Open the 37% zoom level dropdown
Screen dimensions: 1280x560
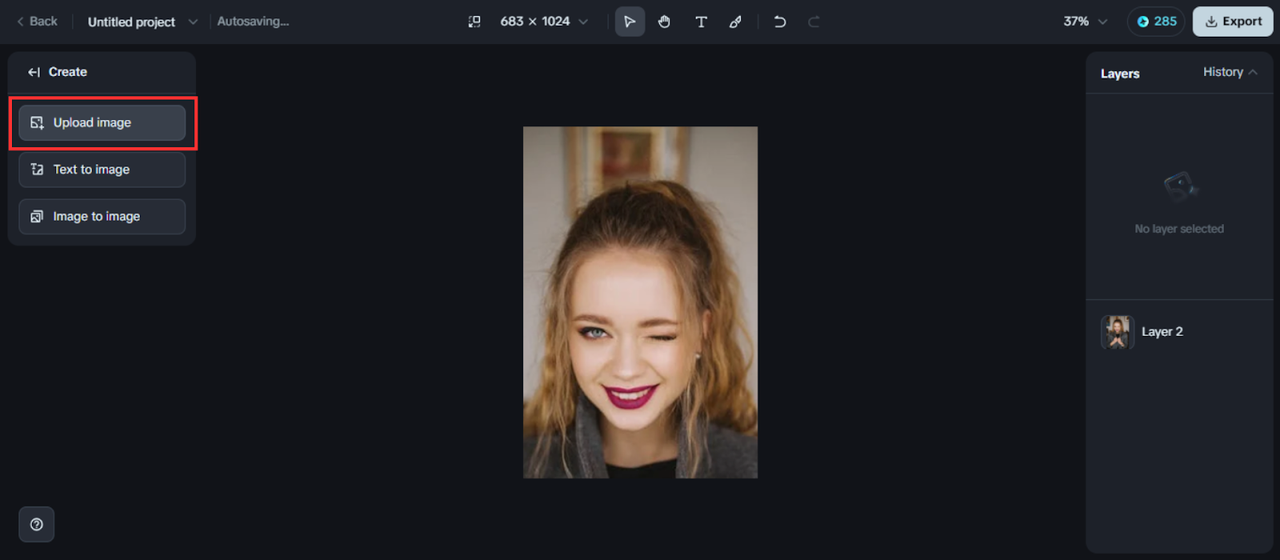[1086, 21]
